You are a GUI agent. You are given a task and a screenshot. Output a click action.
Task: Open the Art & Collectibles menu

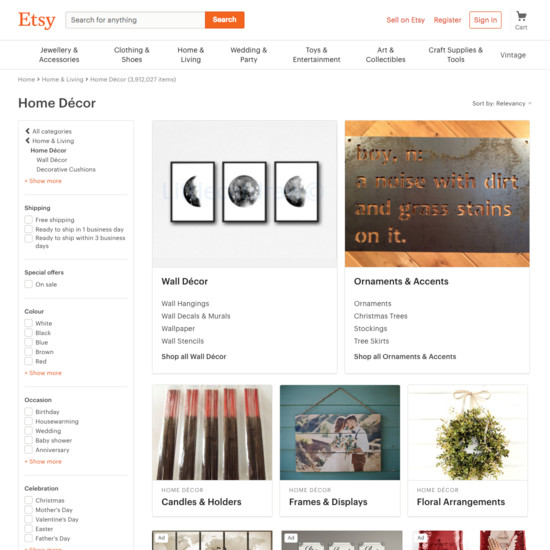(385, 55)
